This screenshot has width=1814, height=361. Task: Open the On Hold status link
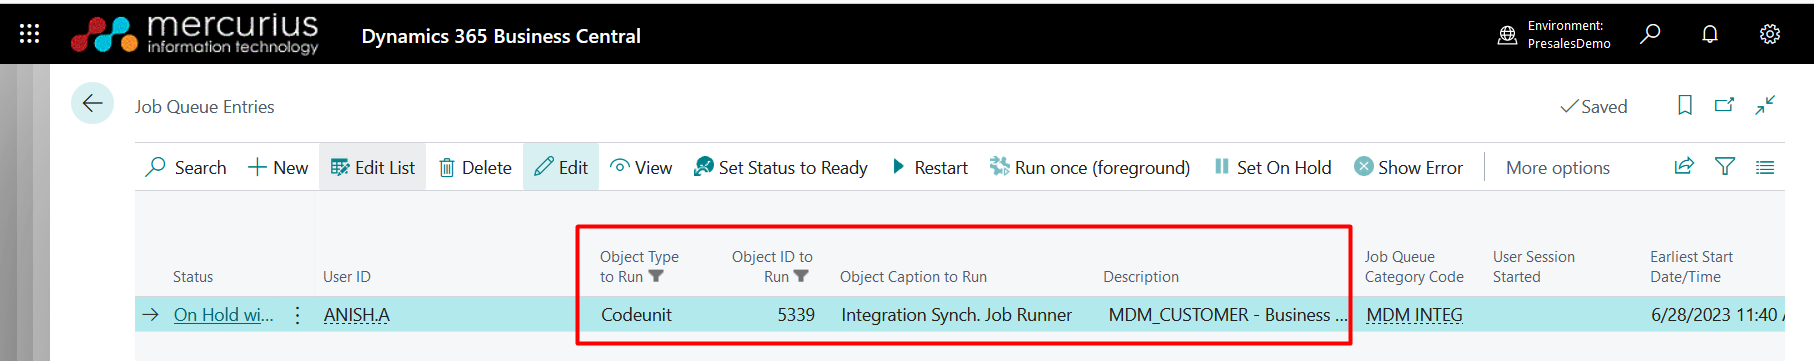pos(223,315)
